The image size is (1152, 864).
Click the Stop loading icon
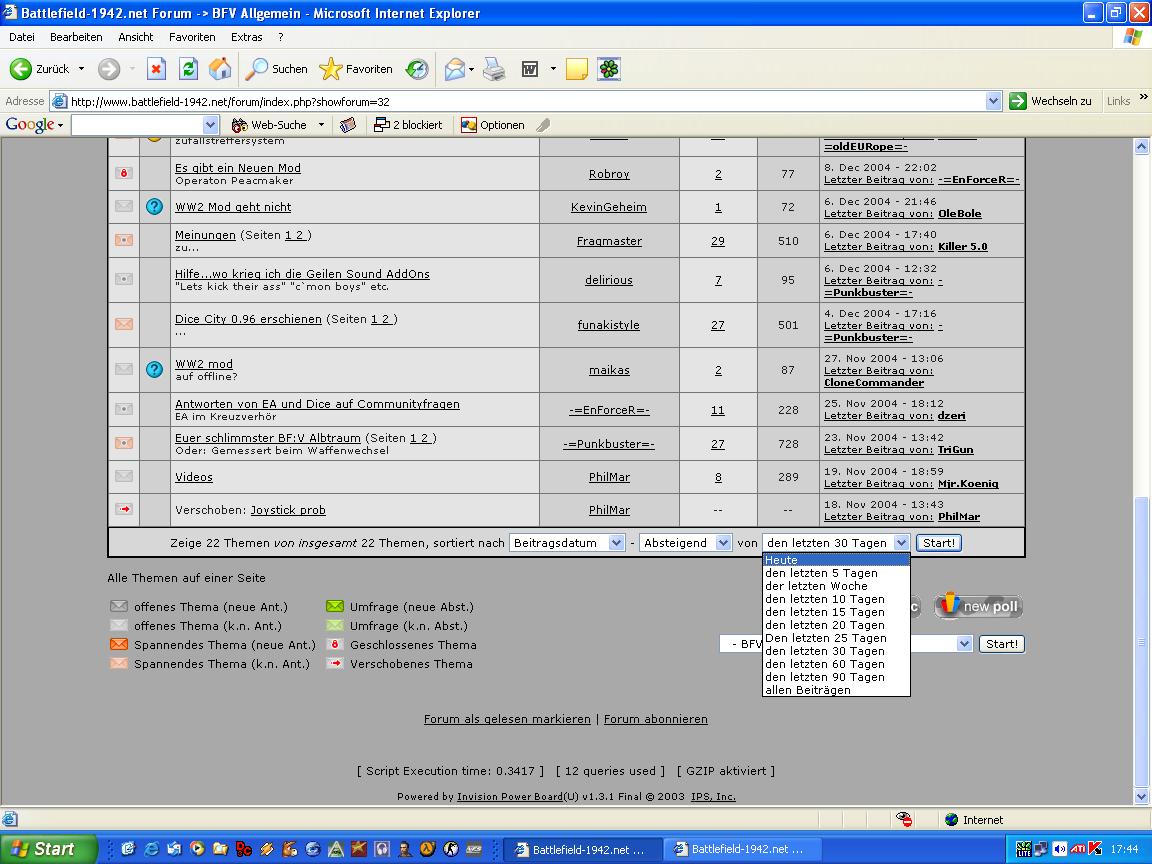pos(156,69)
